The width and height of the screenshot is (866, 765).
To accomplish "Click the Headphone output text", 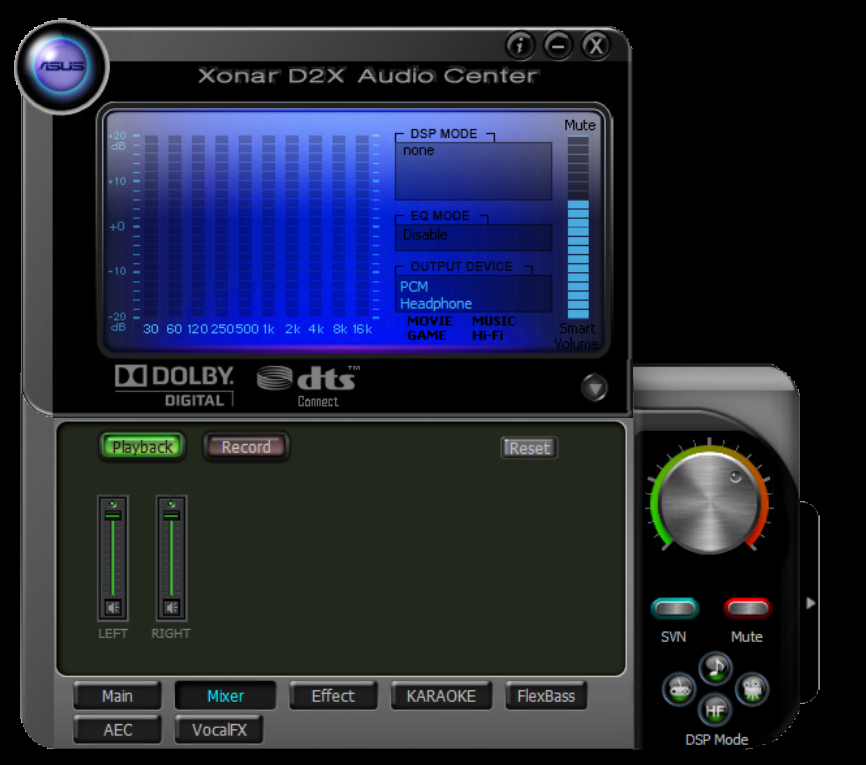I will point(436,303).
